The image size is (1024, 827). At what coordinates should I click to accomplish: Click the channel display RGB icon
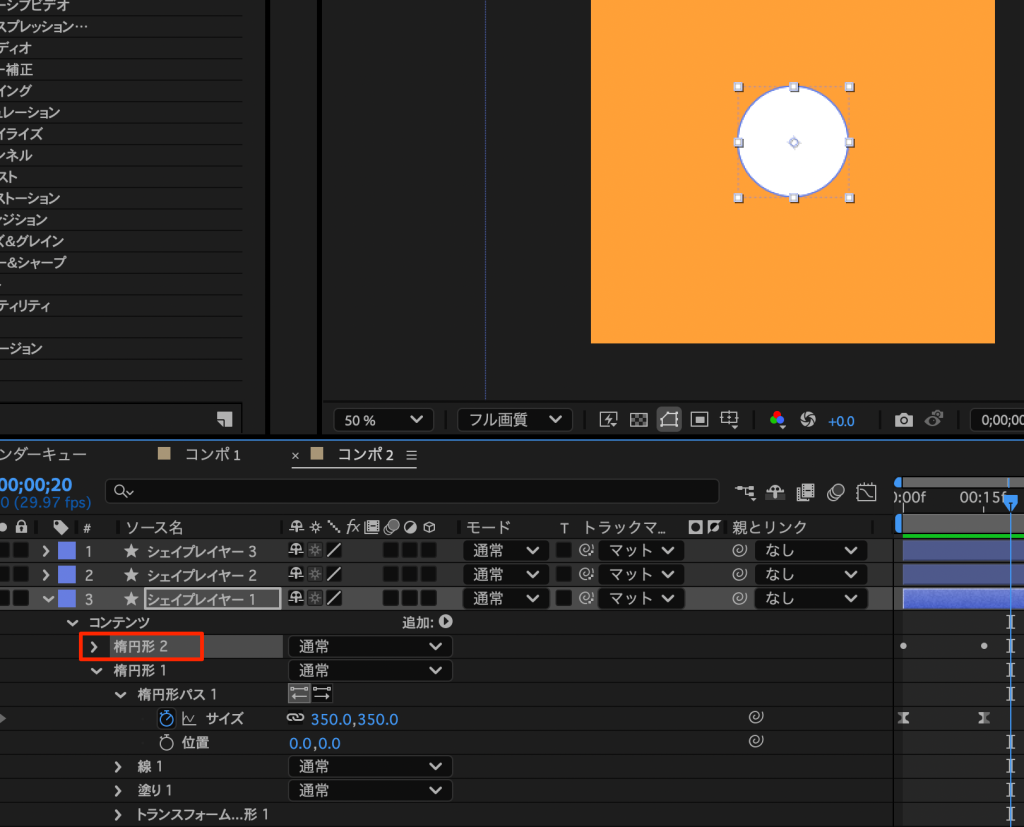tap(777, 420)
